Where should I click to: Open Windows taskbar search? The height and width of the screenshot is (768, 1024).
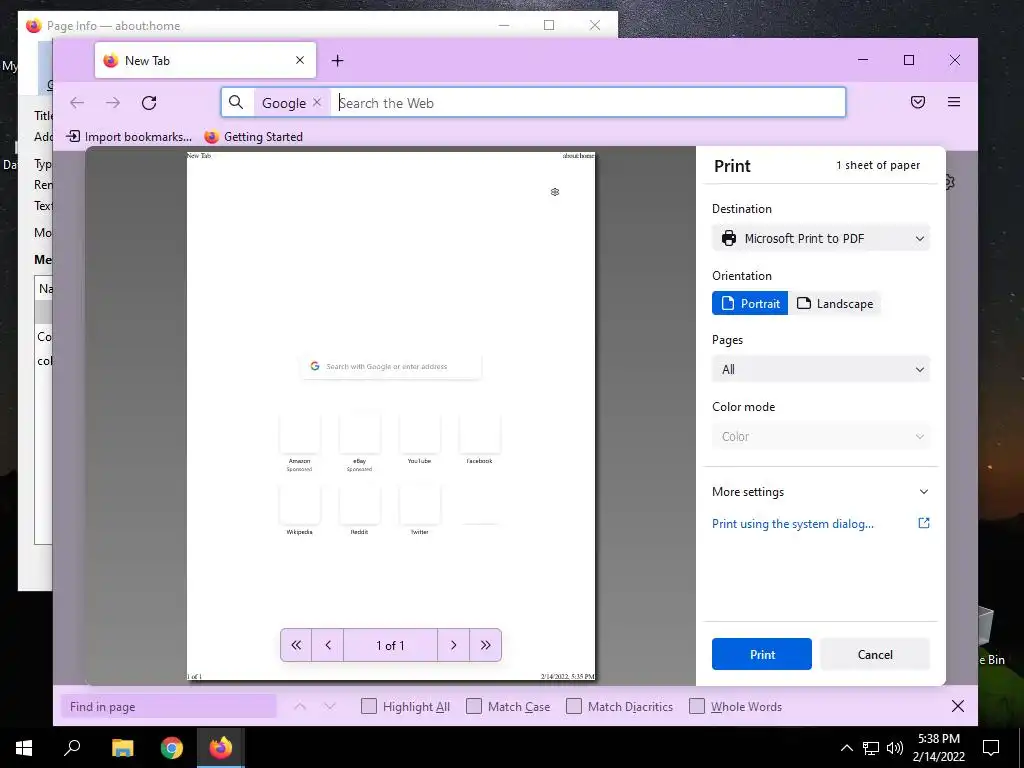(x=72, y=748)
